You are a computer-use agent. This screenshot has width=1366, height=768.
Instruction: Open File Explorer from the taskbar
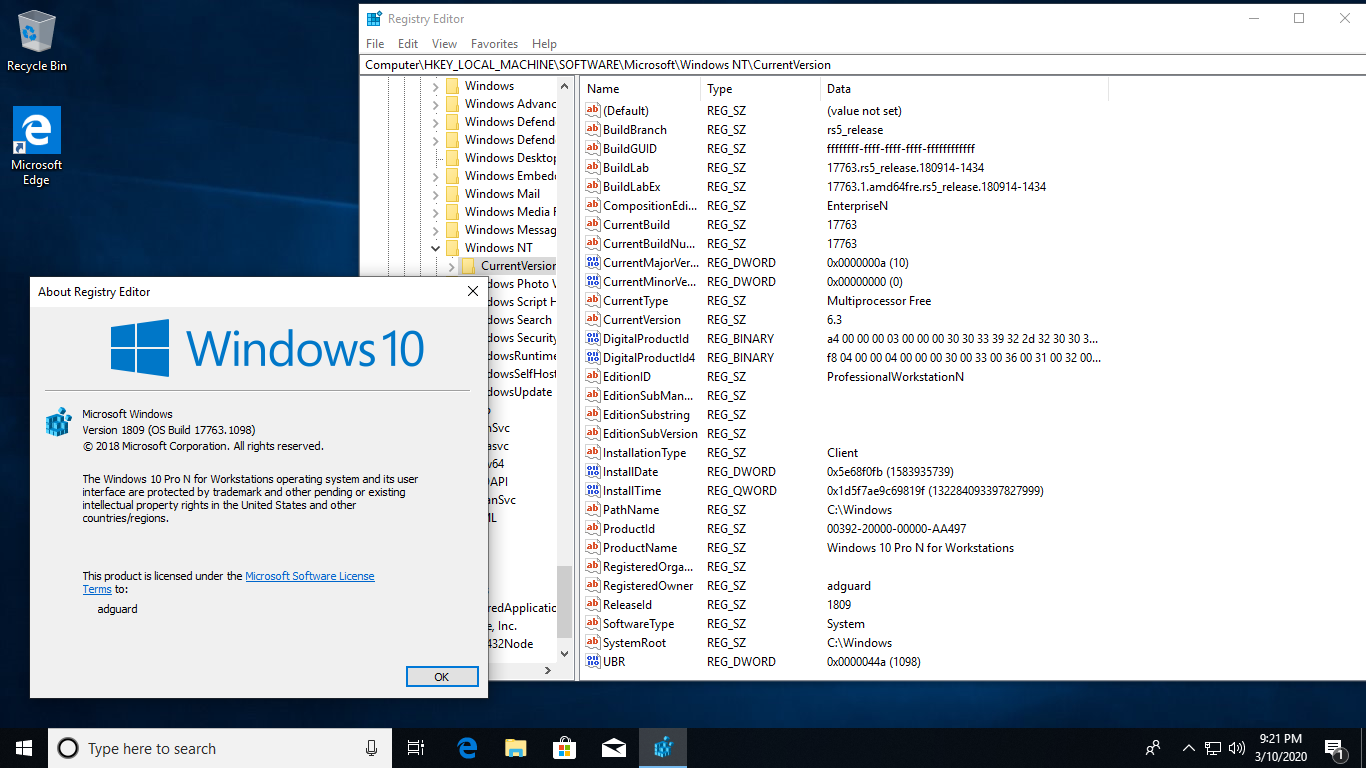coord(515,748)
